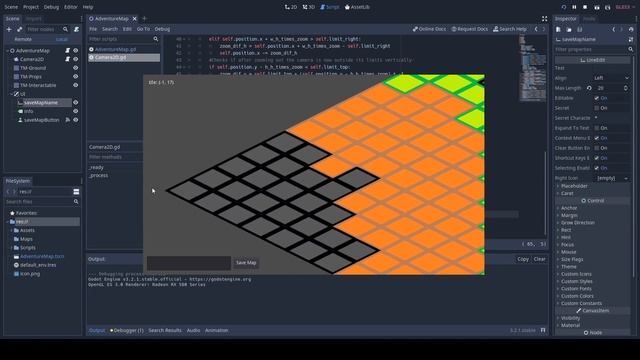This screenshot has width=640, height=360.
Task: Open Debug menu in top menu bar
Action: [51, 7]
